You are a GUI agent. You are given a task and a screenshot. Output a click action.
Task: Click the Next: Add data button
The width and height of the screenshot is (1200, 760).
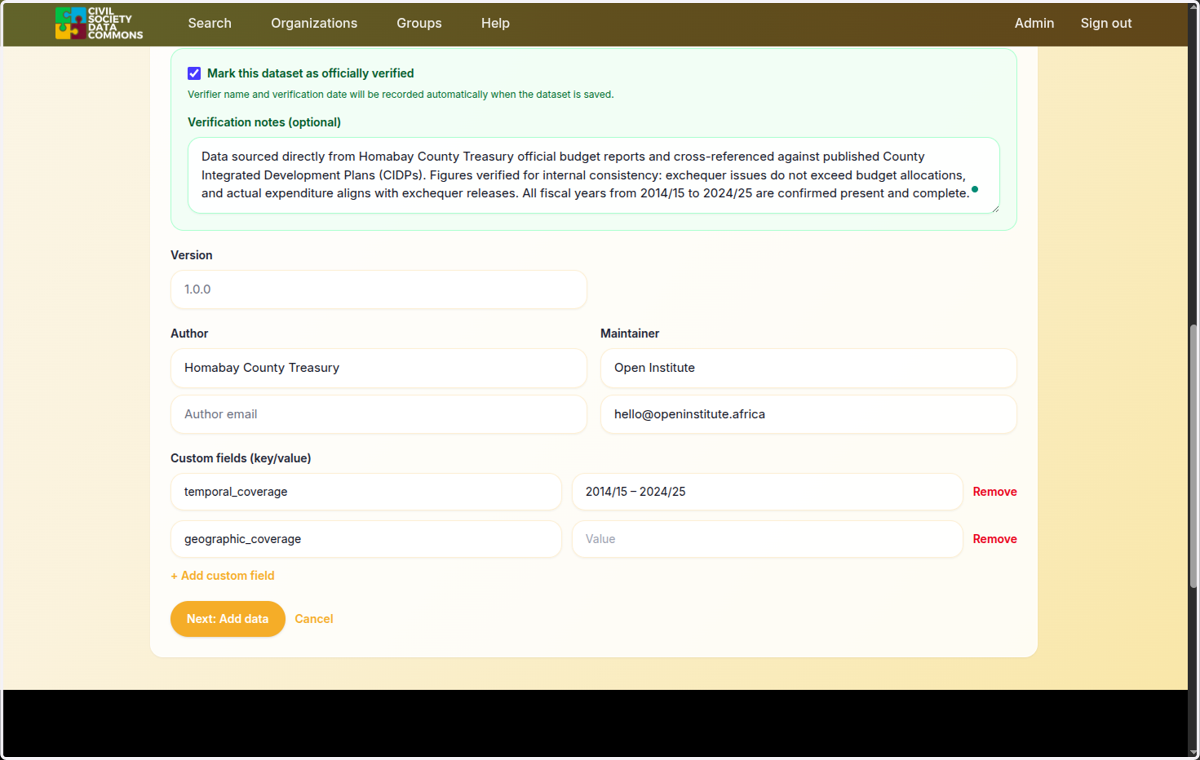pyautogui.click(x=228, y=619)
